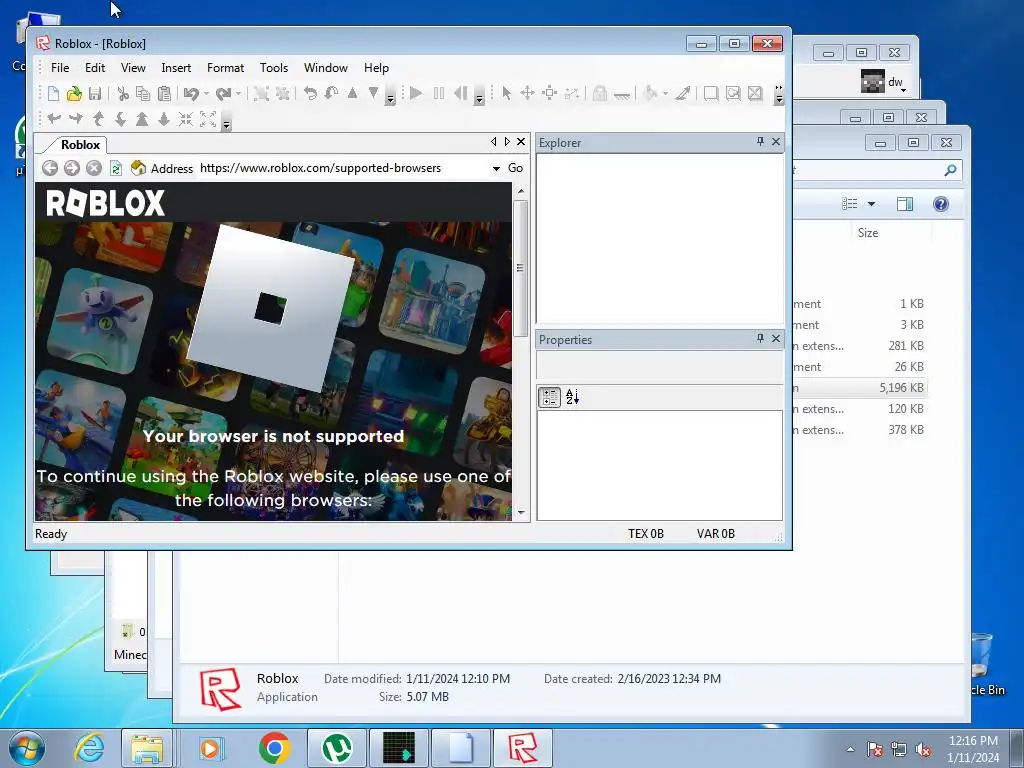Open the Edit menu
This screenshot has width=1024, height=768.
(95, 68)
